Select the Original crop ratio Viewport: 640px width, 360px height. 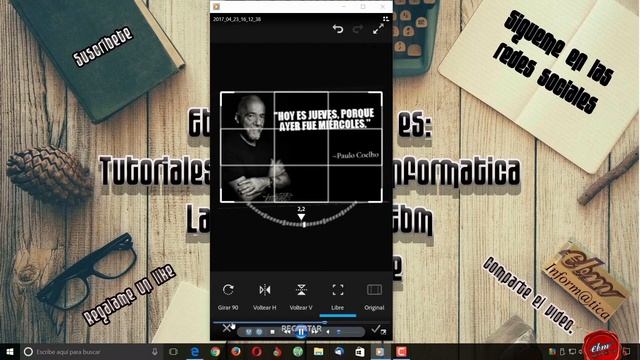pos(374,297)
